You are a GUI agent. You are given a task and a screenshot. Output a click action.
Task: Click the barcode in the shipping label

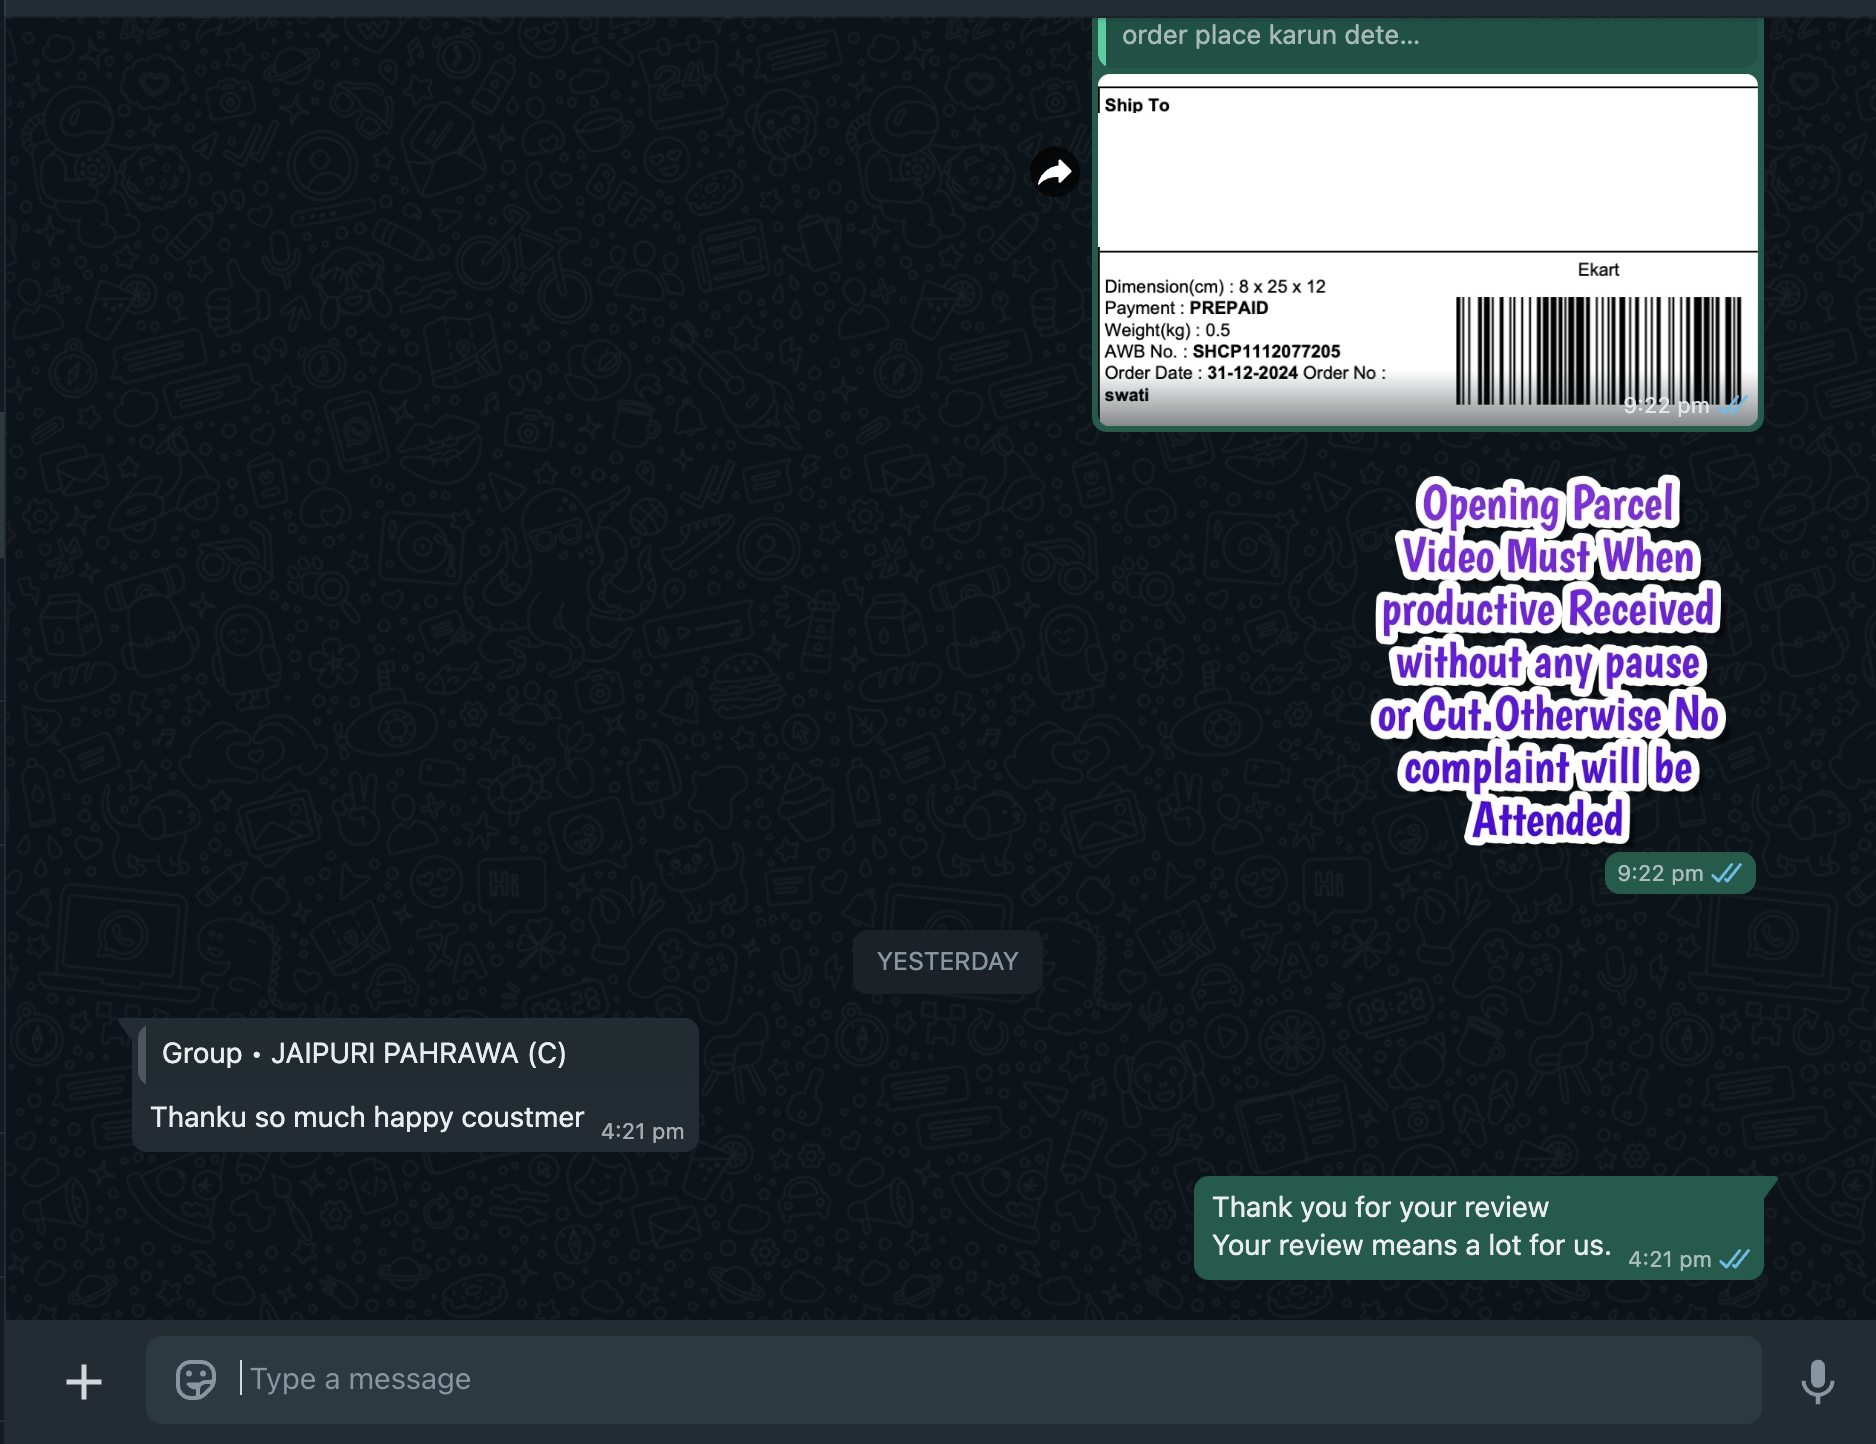[1597, 350]
